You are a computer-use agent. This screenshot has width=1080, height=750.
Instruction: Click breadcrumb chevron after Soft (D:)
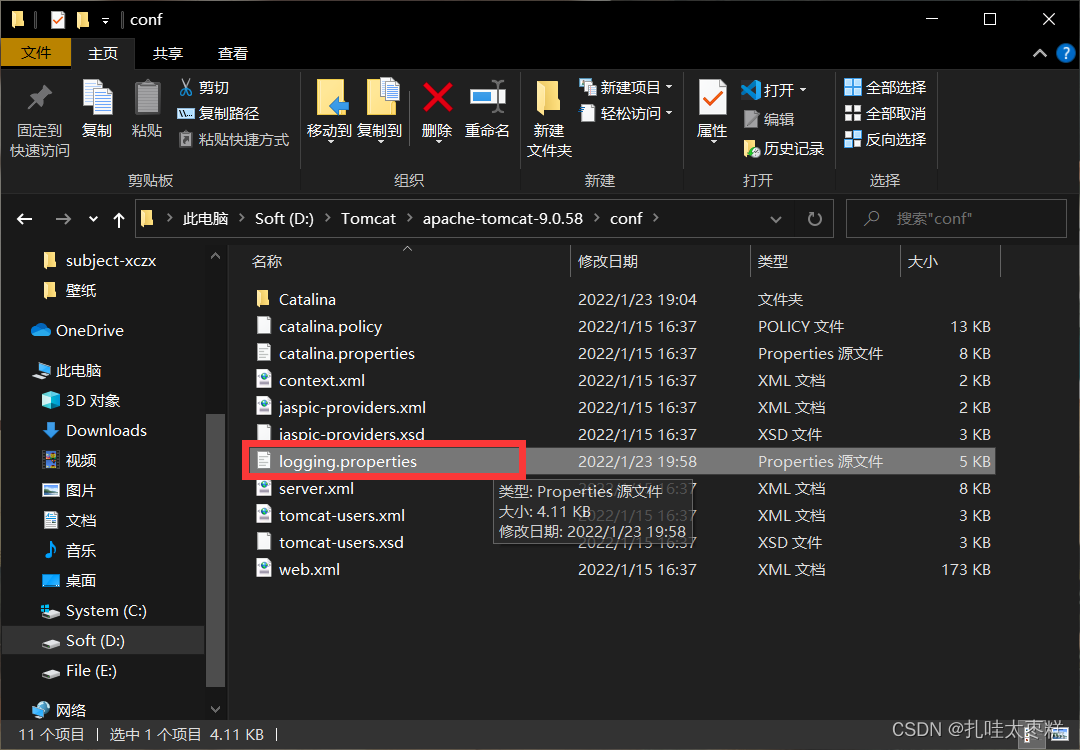point(327,218)
